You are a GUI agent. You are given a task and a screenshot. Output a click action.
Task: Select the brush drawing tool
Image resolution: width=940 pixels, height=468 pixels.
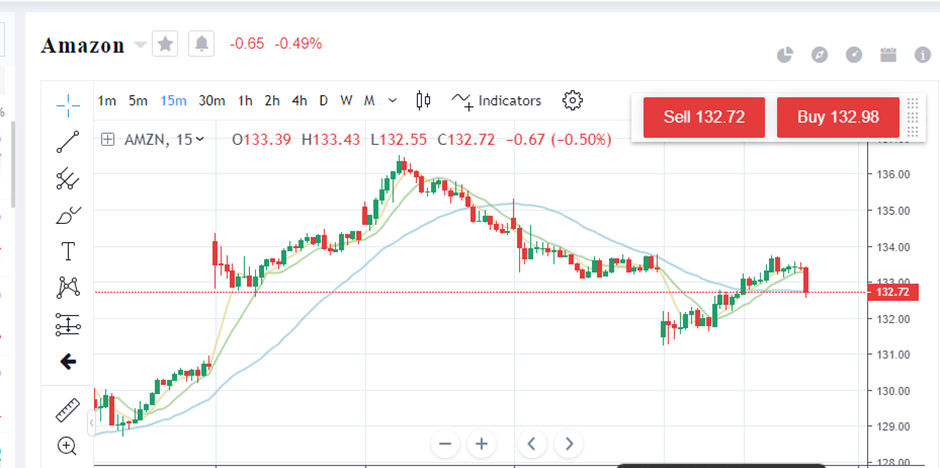pyautogui.click(x=68, y=214)
